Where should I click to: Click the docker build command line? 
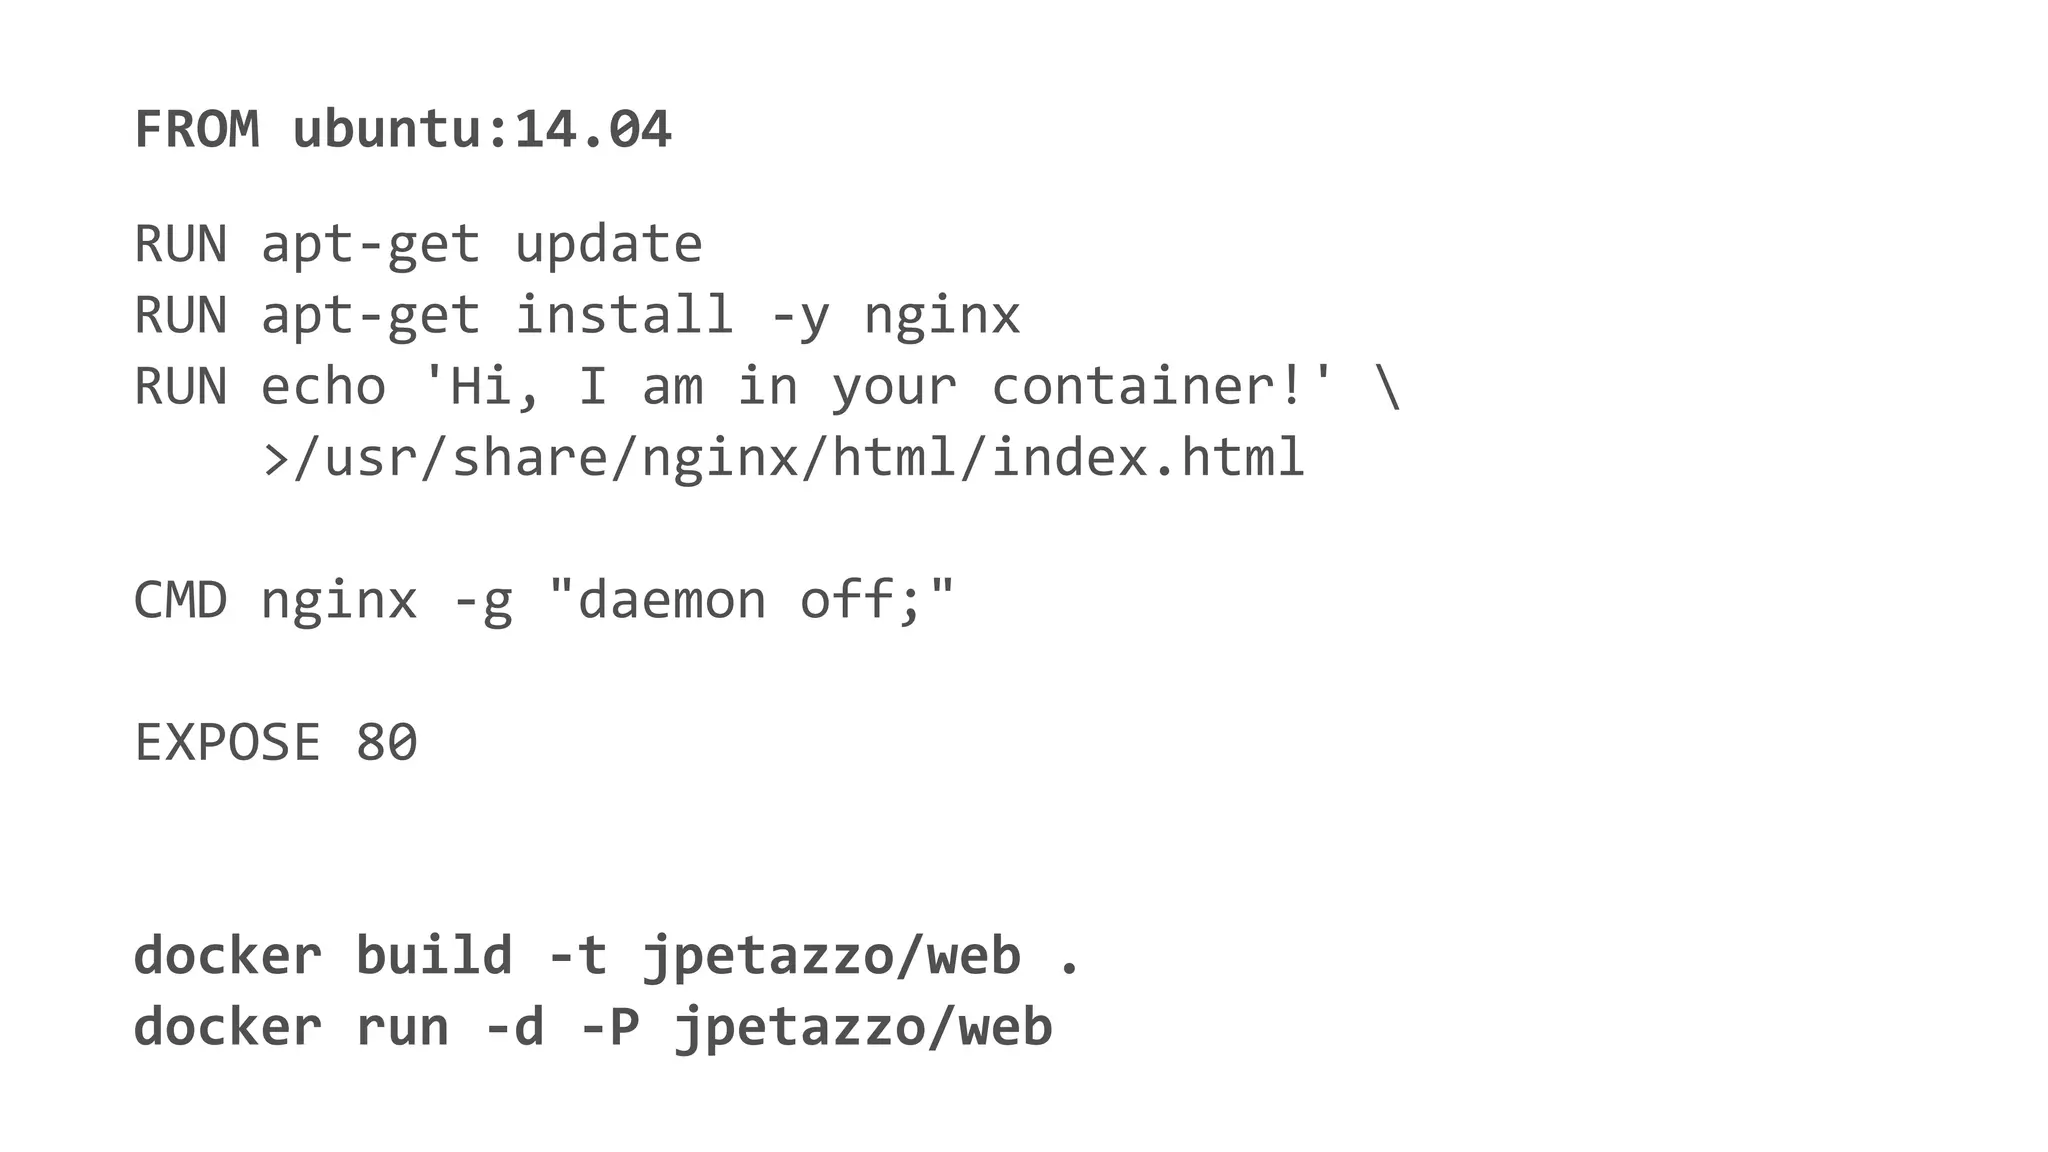point(606,956)
